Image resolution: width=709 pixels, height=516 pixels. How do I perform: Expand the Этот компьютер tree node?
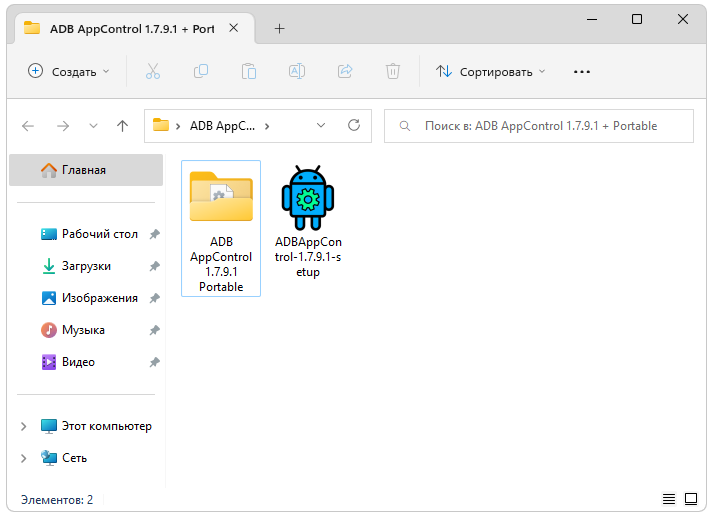coord(24,426)
